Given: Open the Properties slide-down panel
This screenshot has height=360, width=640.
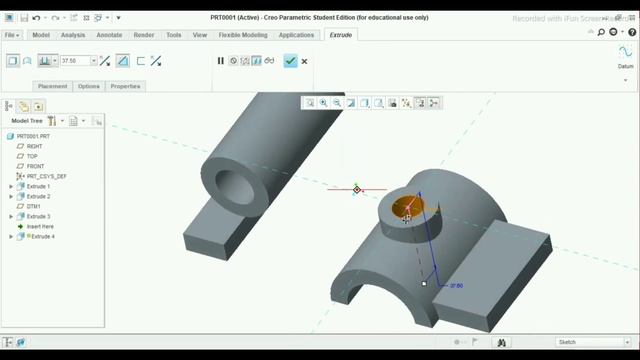Looking at the screenshot, I should point(125,86).
